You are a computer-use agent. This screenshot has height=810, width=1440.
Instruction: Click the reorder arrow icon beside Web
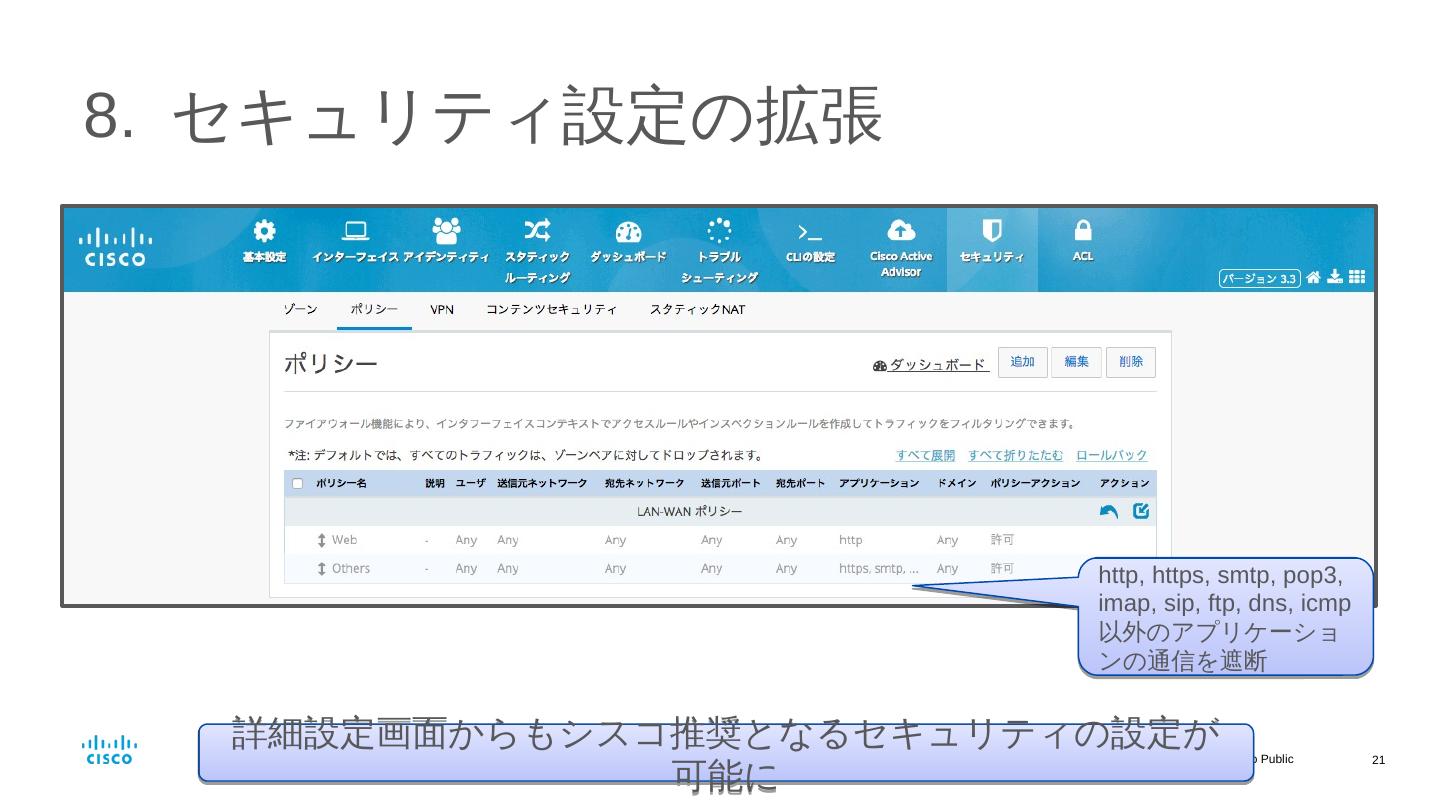pyautogui.click(x=321, y=540)
